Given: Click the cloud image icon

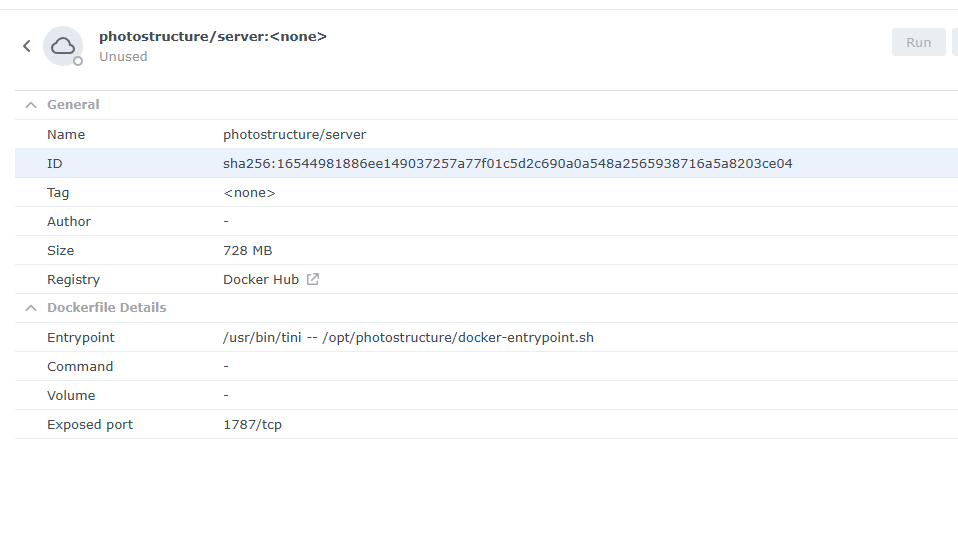Looking at the screenshot, I should click(63, 46).
